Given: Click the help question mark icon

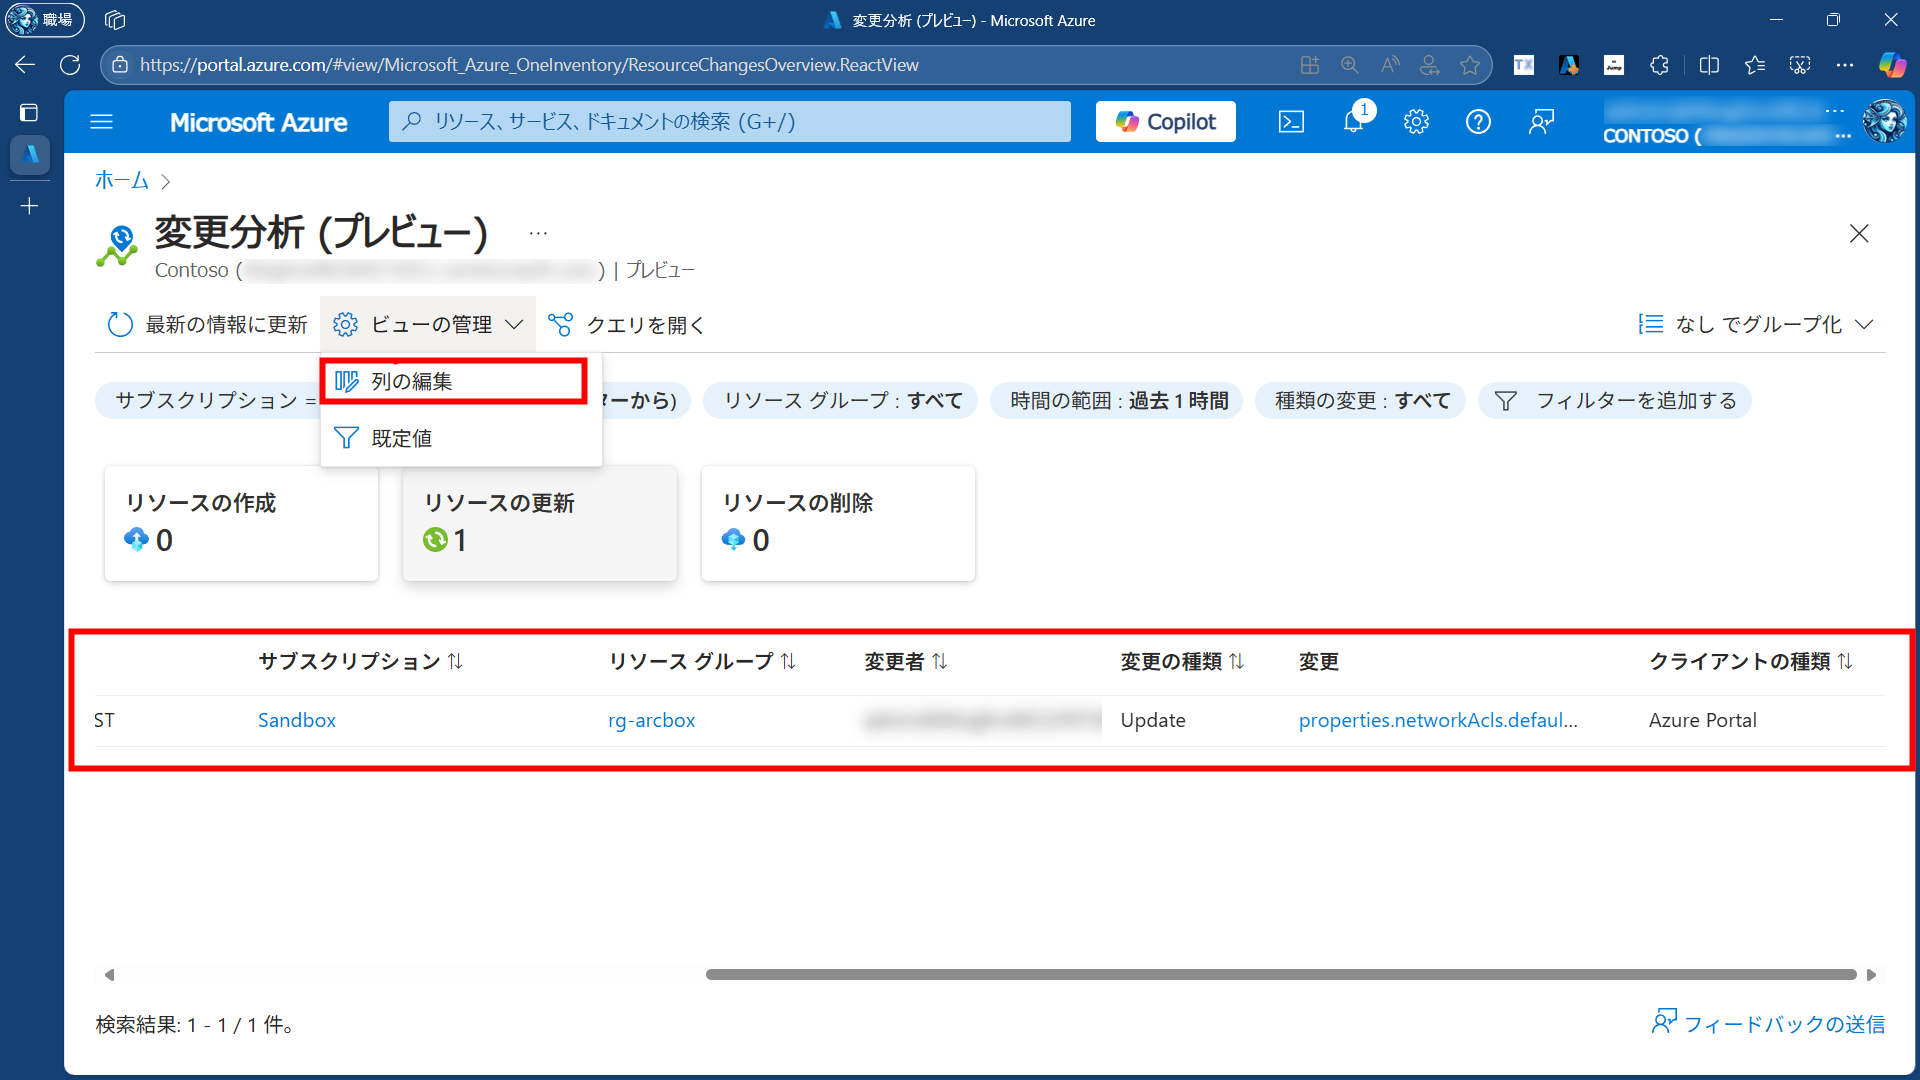Looking at the screenshot, I should coord(1478,122).
